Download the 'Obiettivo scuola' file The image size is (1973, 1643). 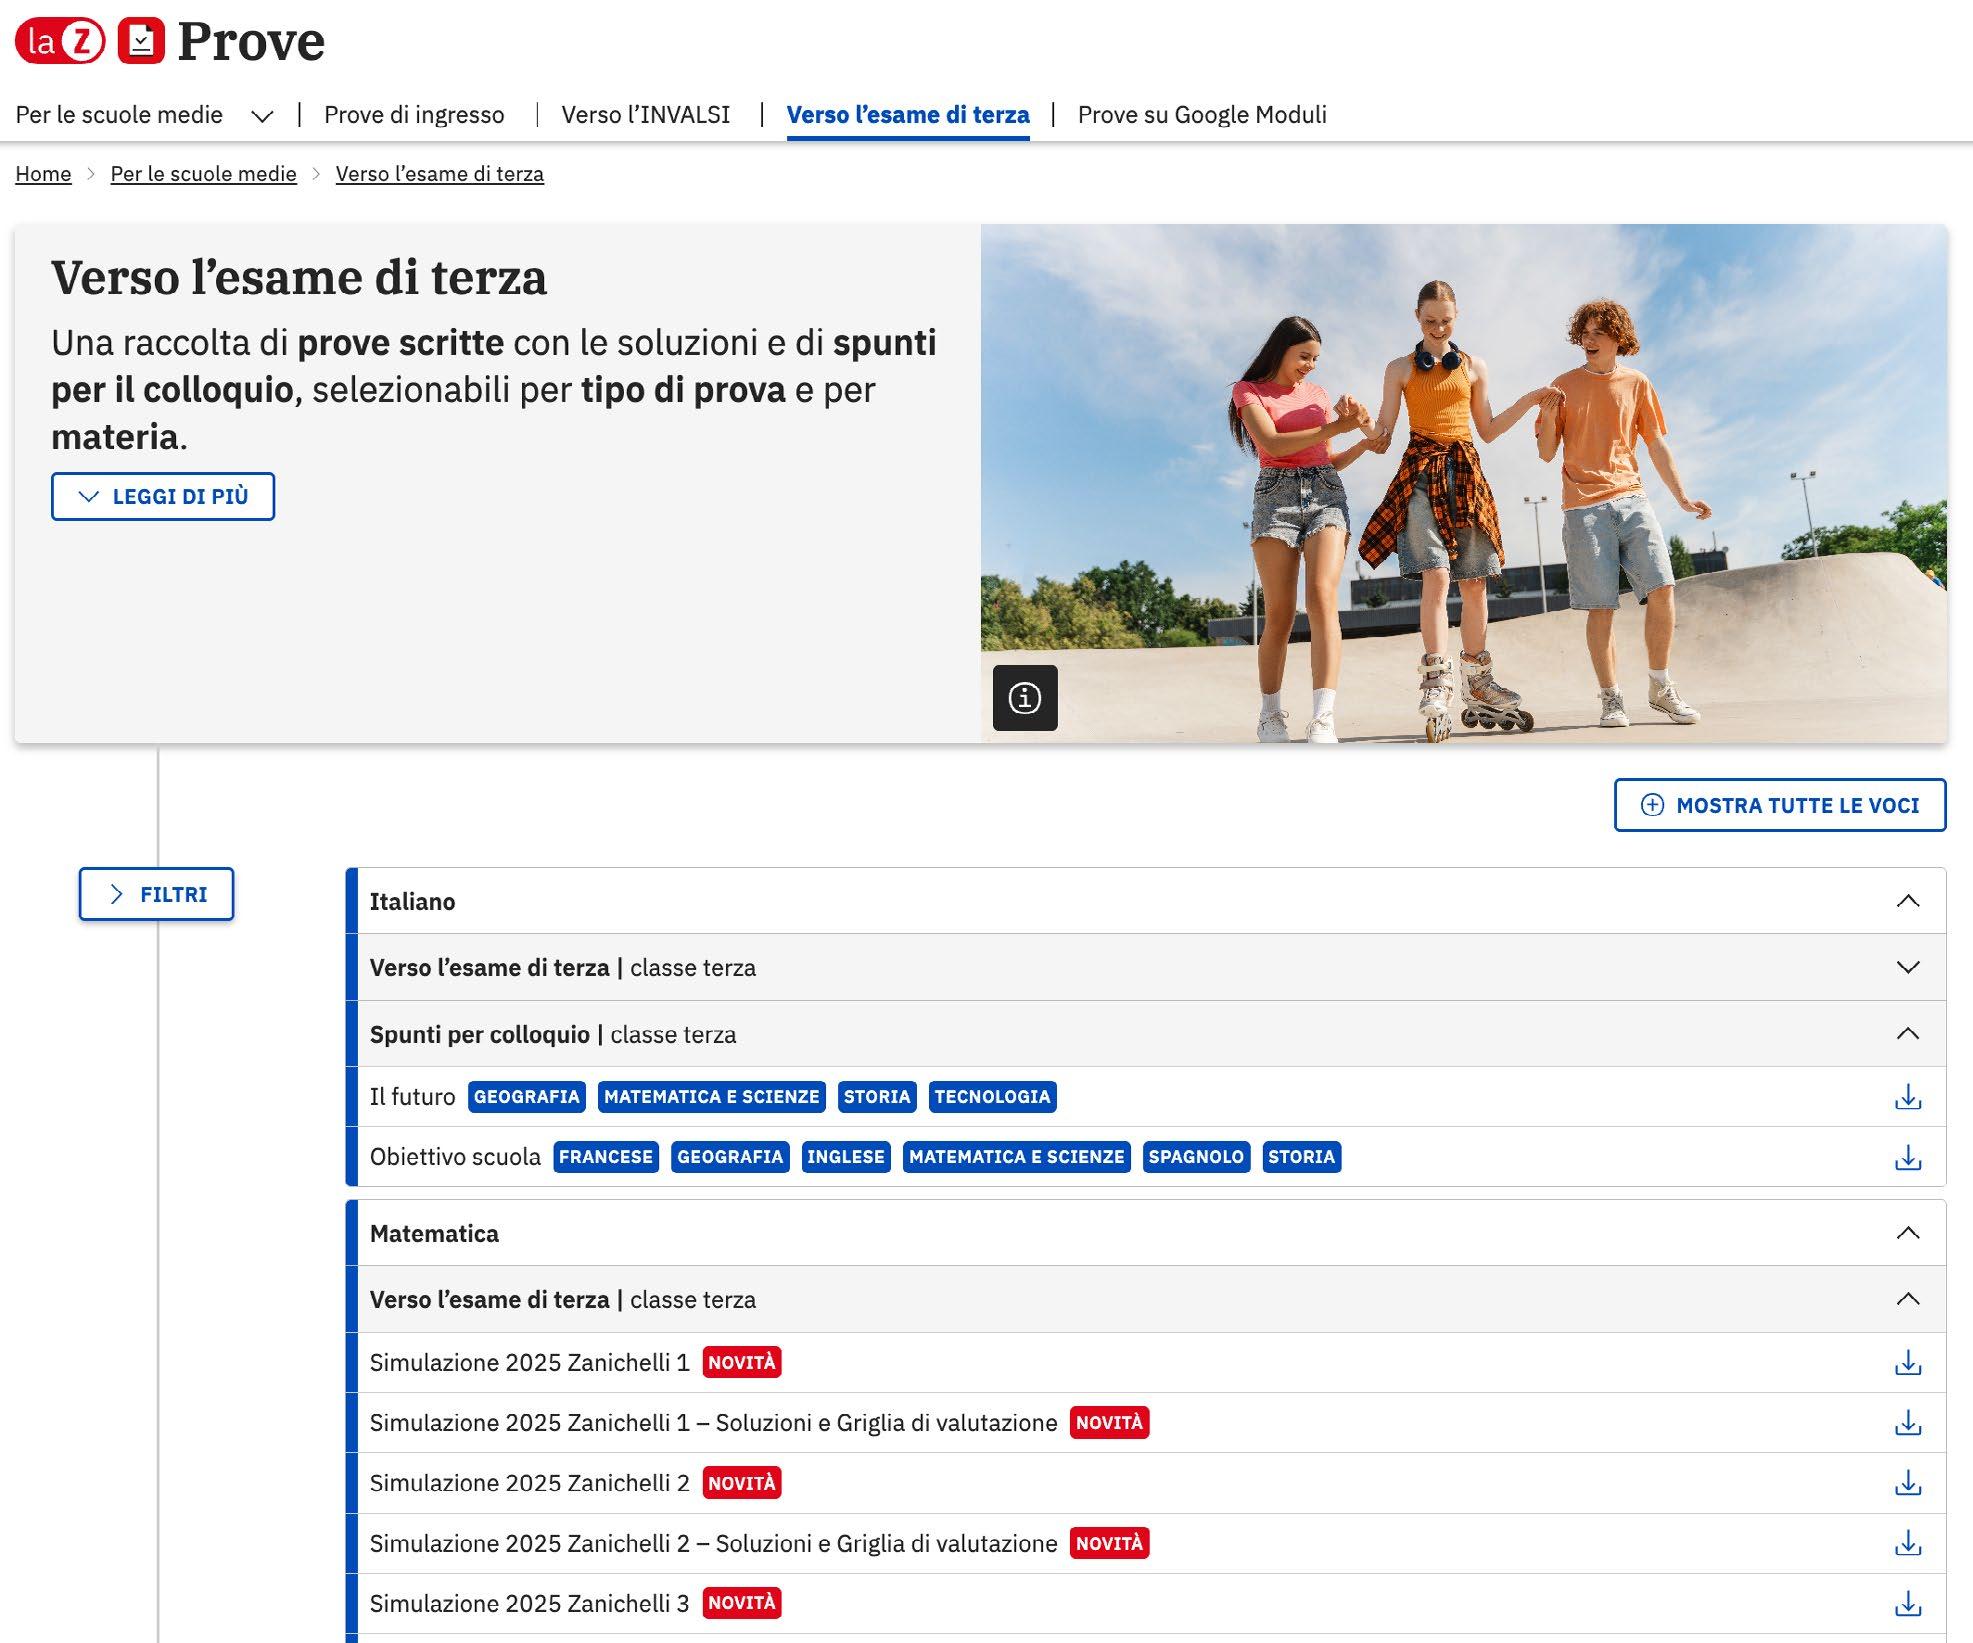tap(1907, 1157)
